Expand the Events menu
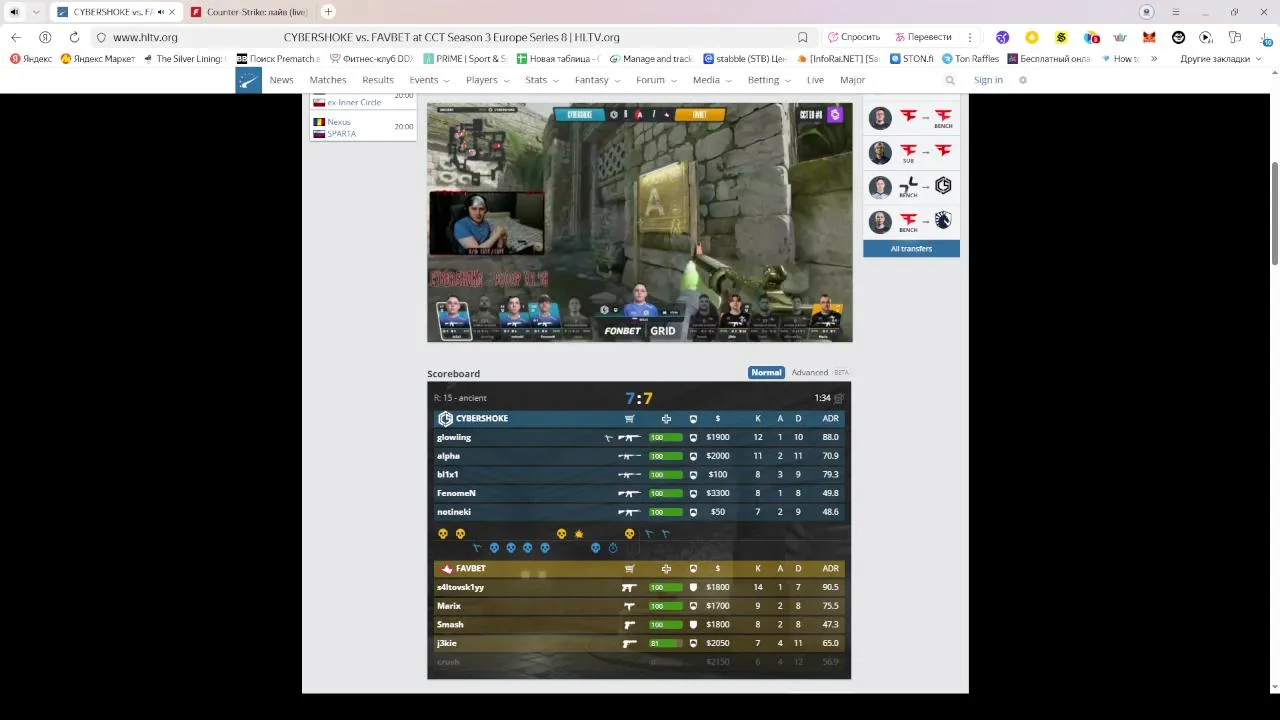Screen dimensions: 1280x720 [x=429, y=80]
